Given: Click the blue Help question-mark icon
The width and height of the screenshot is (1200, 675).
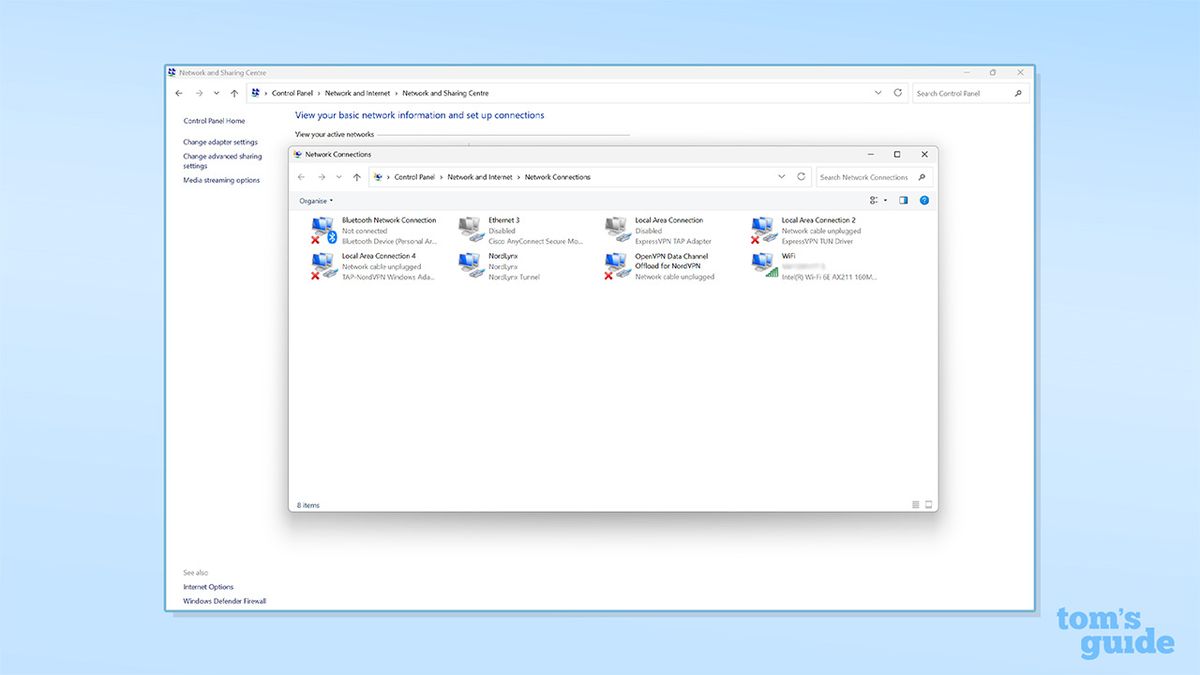Looking at the screenshot, I should pyautogui.click(x=923, y=200).
